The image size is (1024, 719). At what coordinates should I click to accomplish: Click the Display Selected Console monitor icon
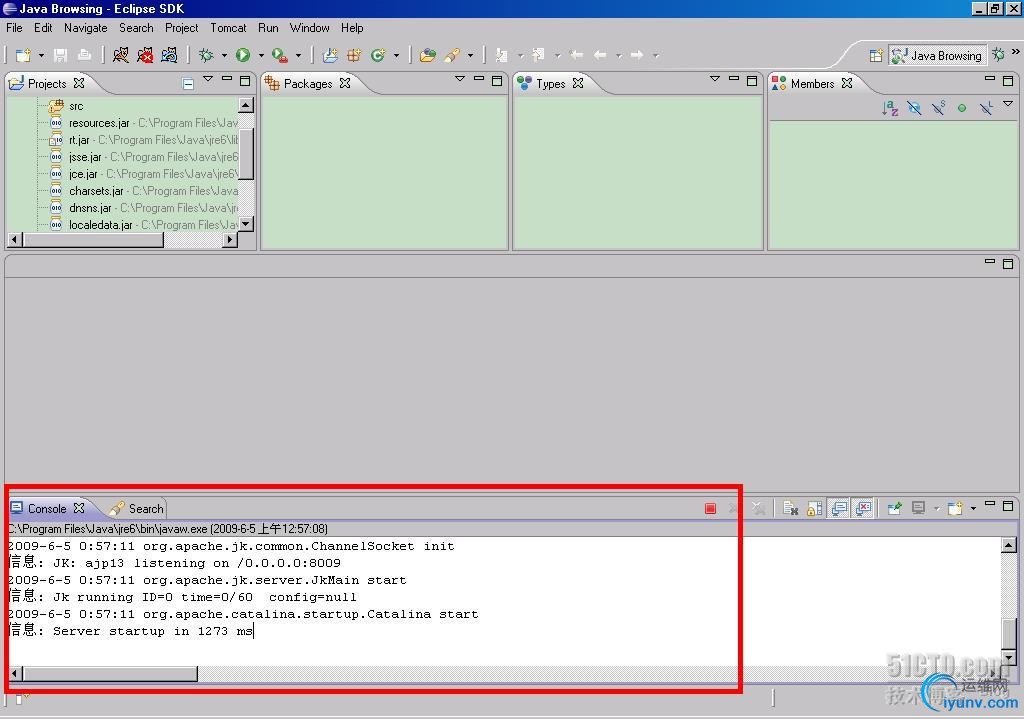coord(918,508)
